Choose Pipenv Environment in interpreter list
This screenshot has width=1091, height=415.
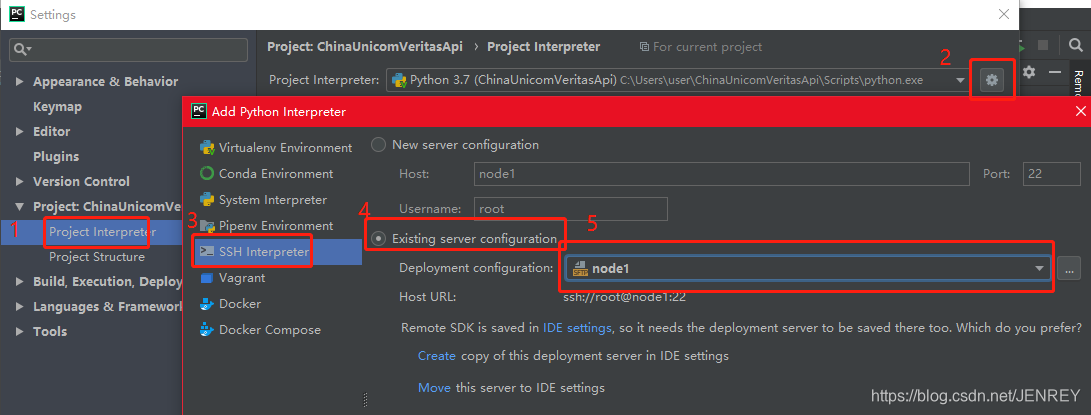coord(276,226)
